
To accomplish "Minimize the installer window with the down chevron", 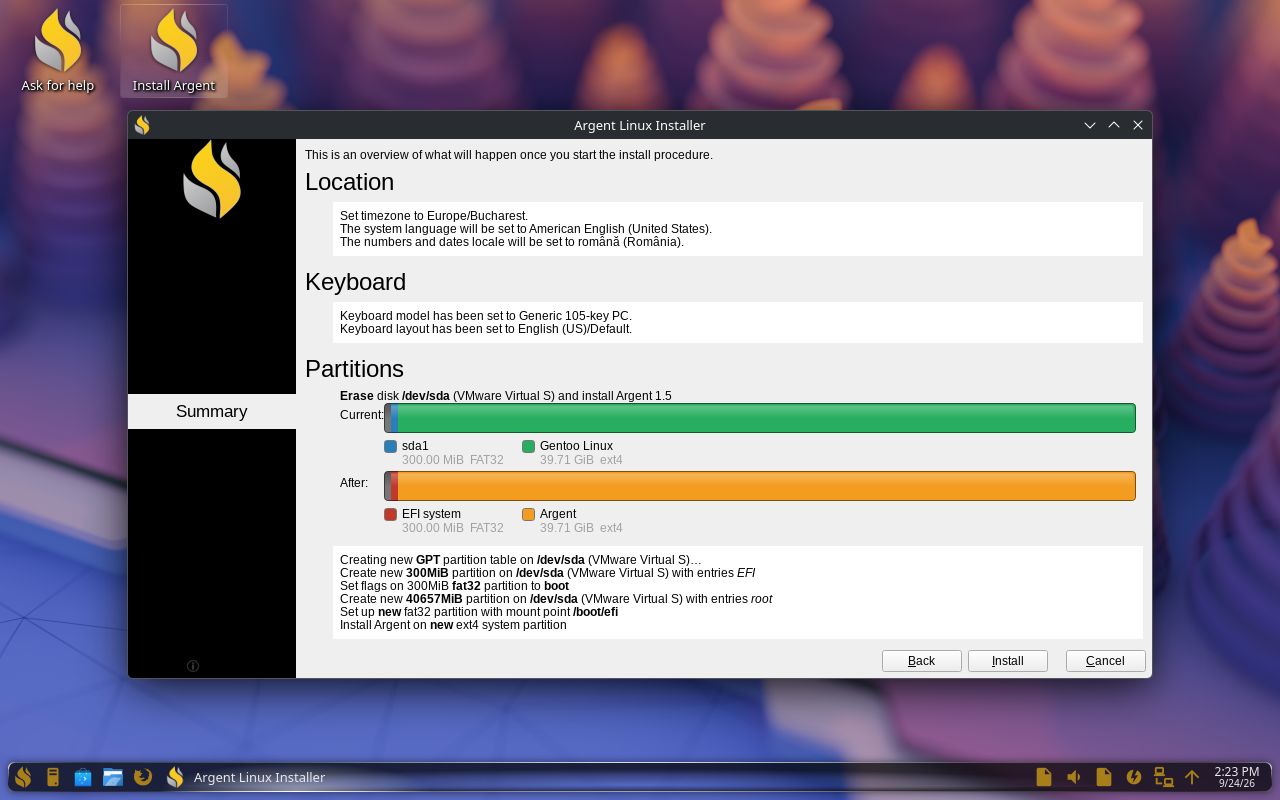I will tap(1090, 125).
